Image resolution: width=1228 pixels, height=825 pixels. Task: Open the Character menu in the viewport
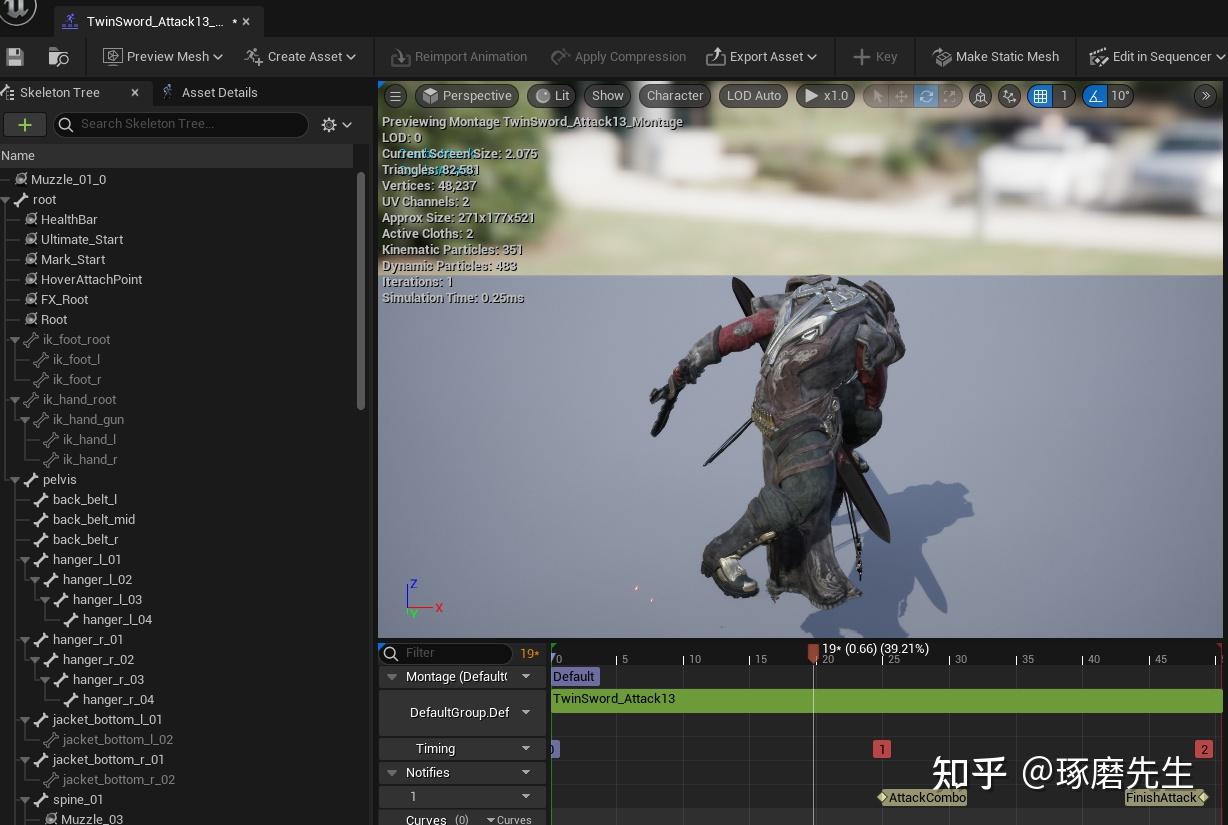(674, 95)
